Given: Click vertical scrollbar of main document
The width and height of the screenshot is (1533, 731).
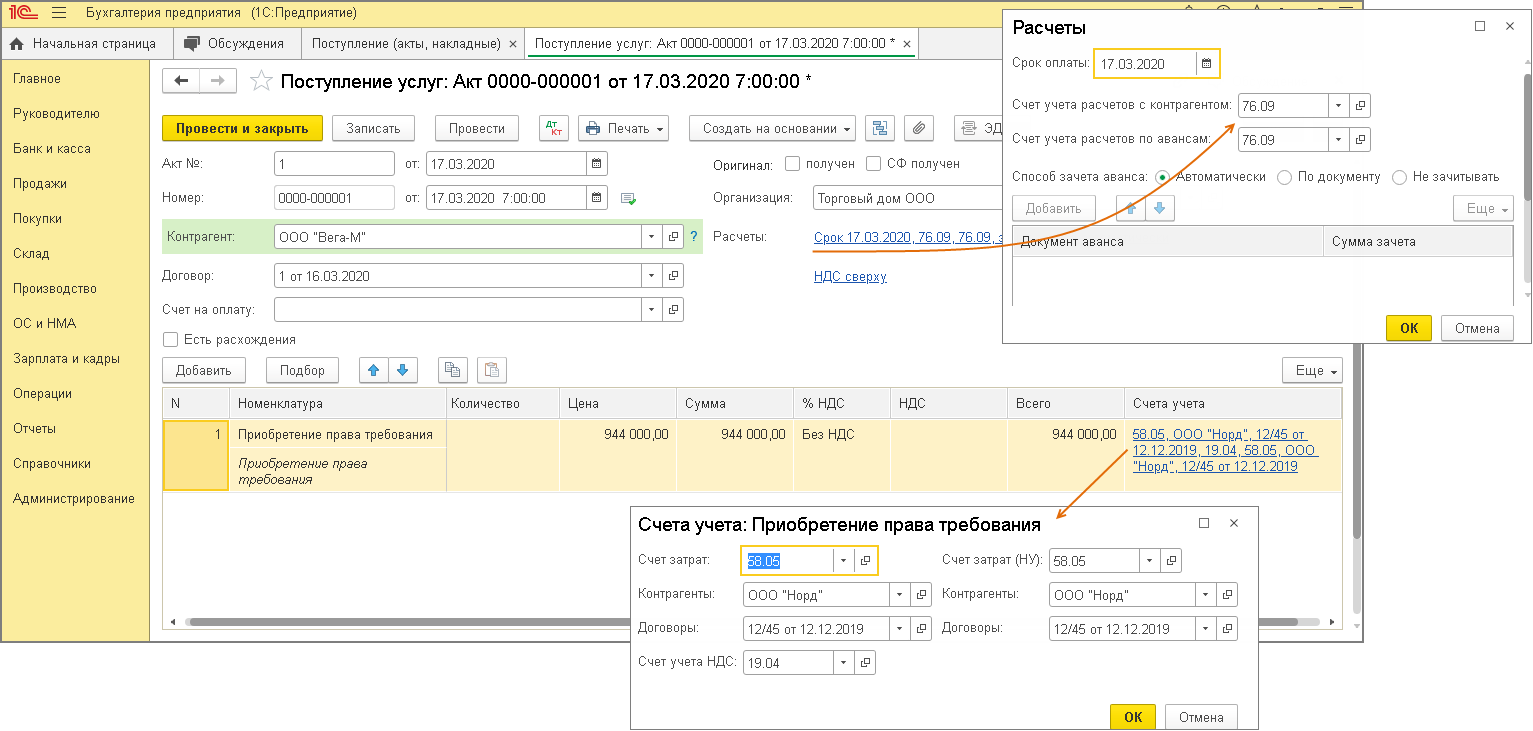Looking at the screenshot, I should [1355, 440].
